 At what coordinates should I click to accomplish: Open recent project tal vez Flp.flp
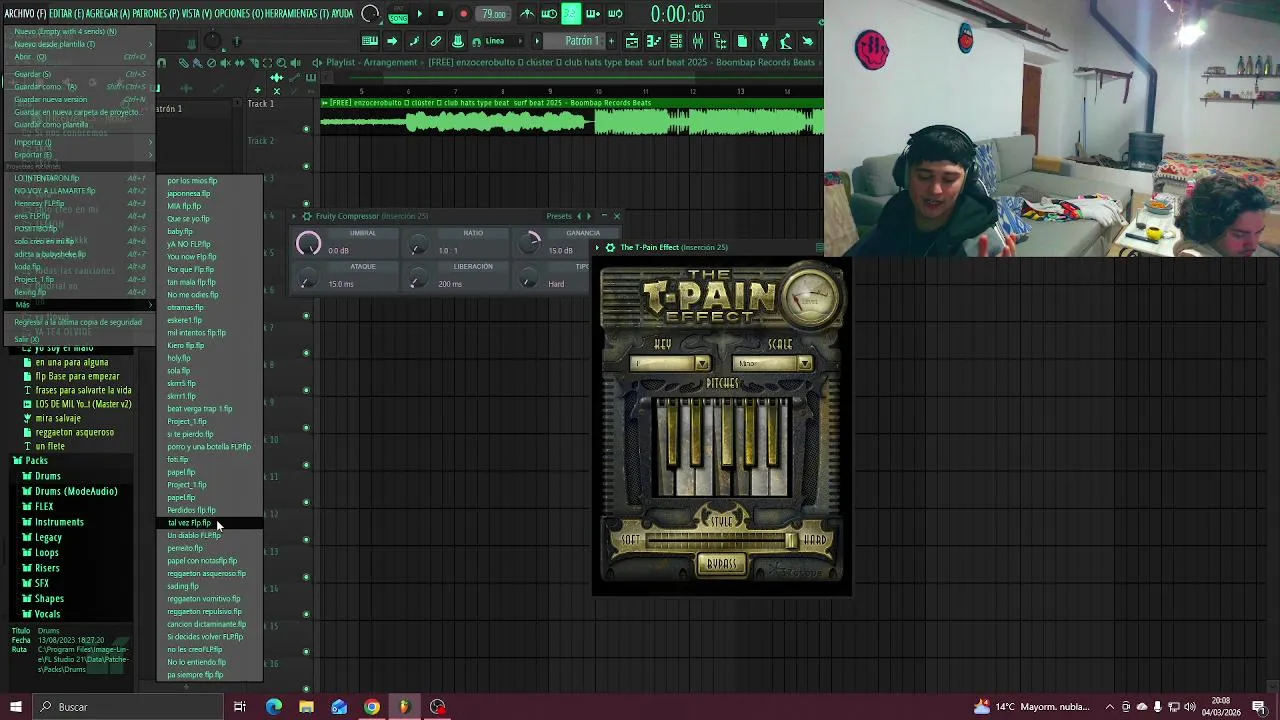[209, 523]
